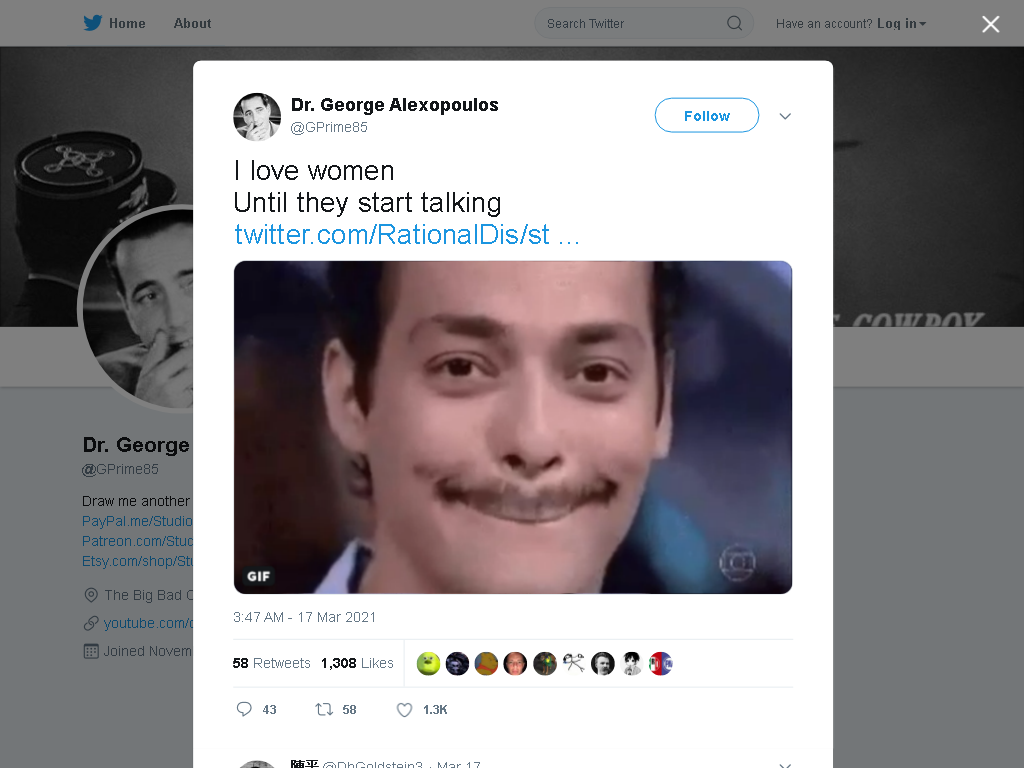
Task: Open the seventh liker avatar, grayscale man
Action: pos(603,664)
